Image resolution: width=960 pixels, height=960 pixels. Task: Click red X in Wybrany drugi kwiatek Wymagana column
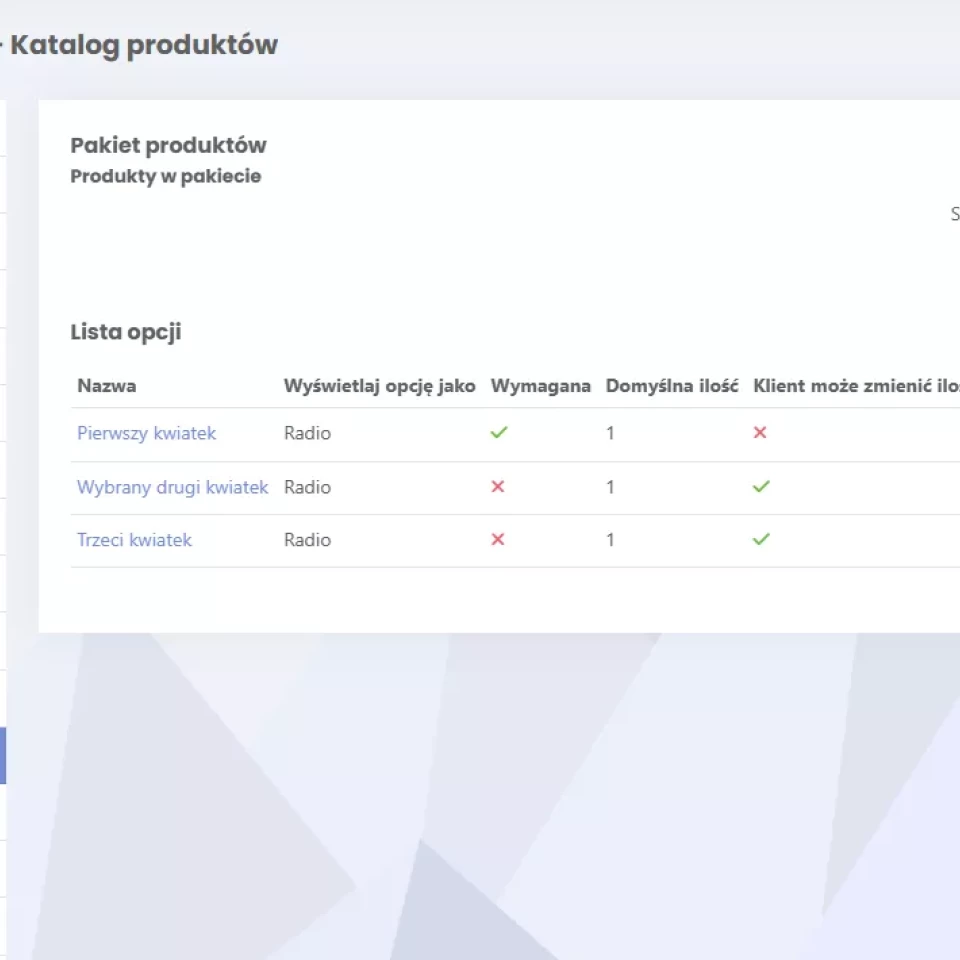498,487
